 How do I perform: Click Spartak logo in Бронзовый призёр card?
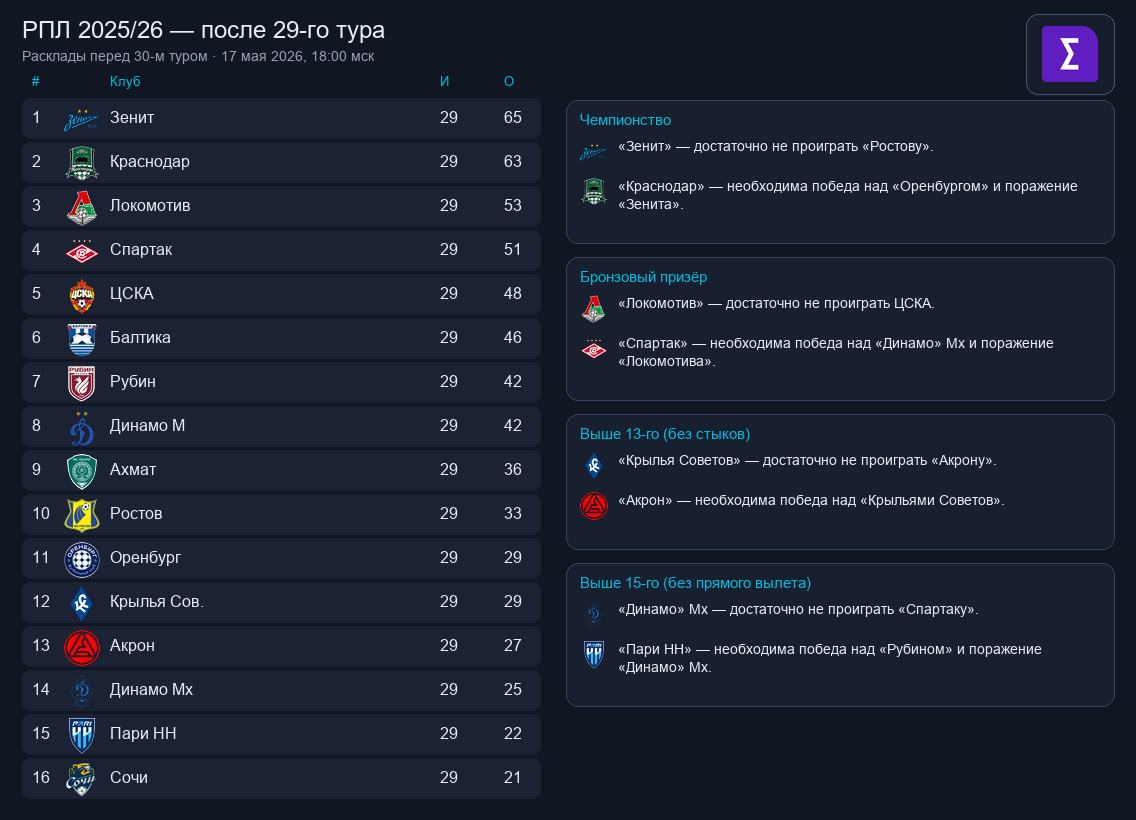(x=593, y=349)
